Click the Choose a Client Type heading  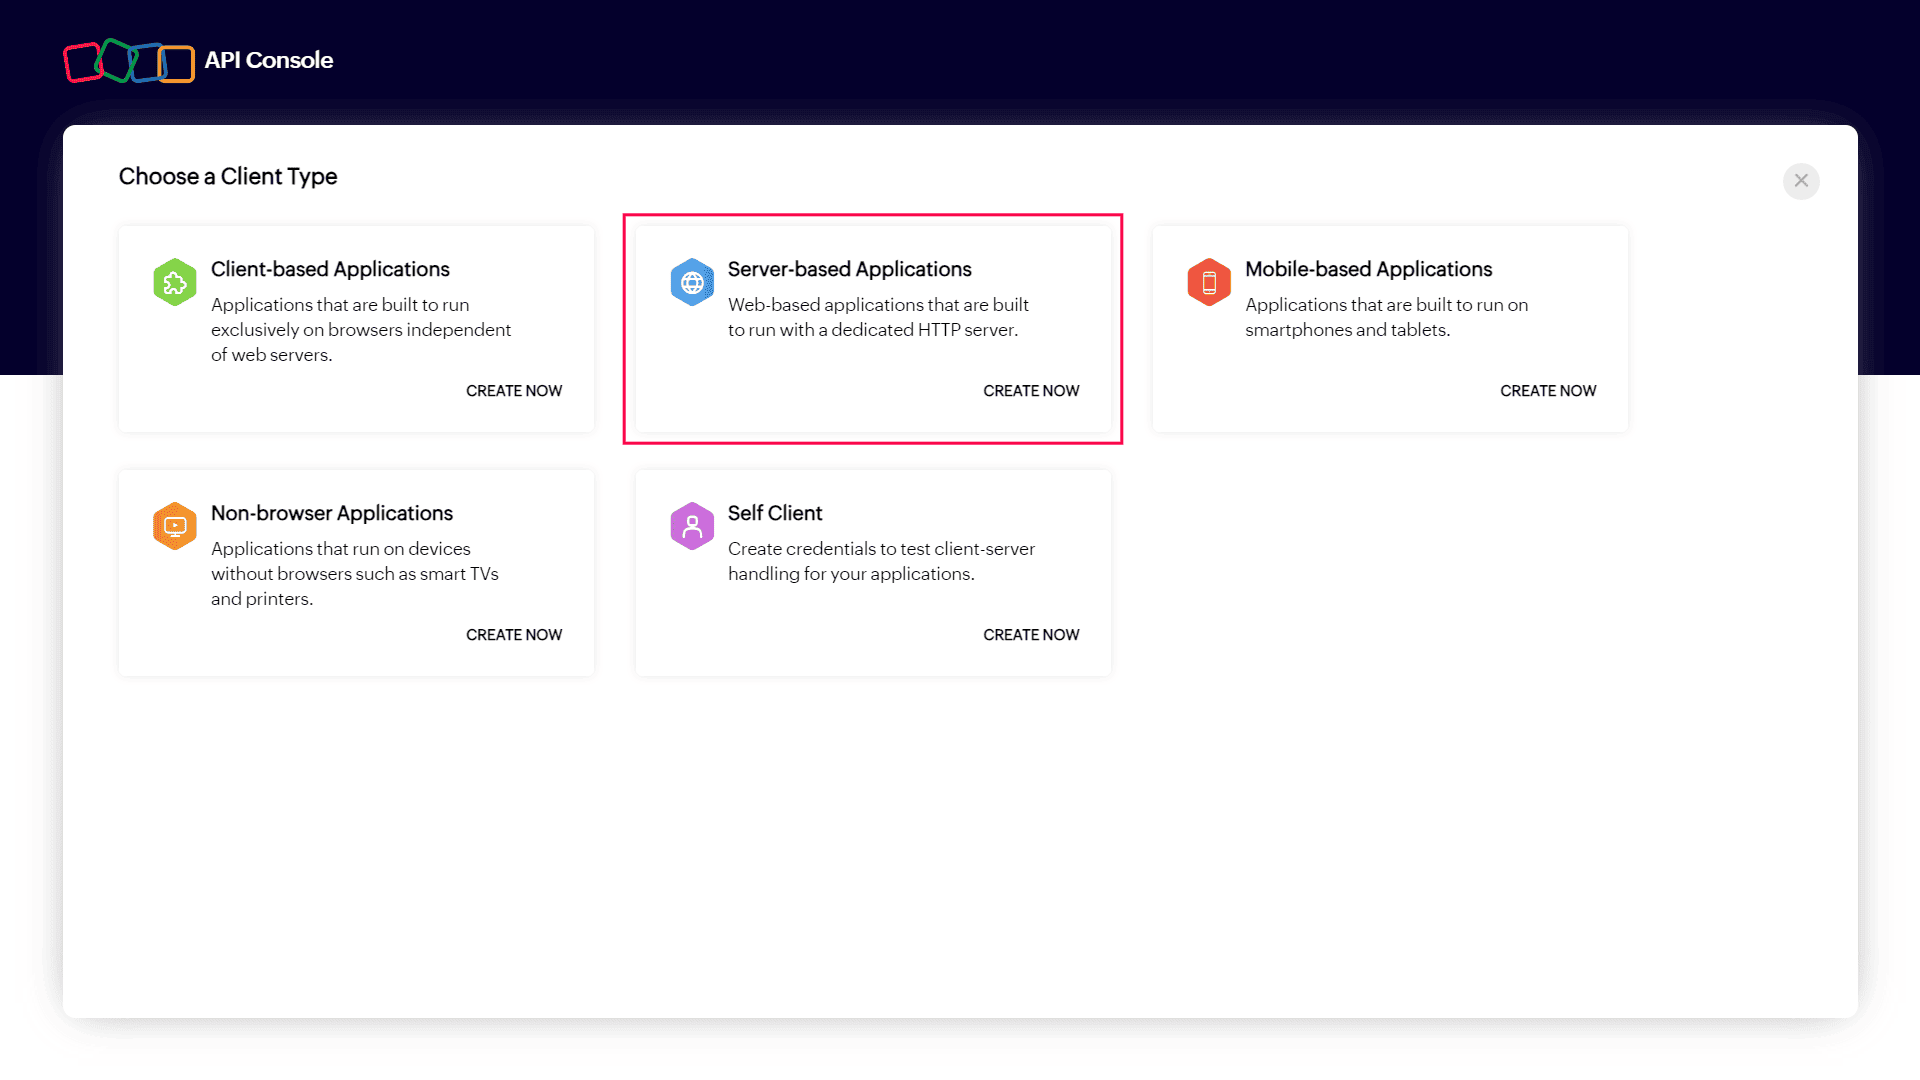point(228,176)
